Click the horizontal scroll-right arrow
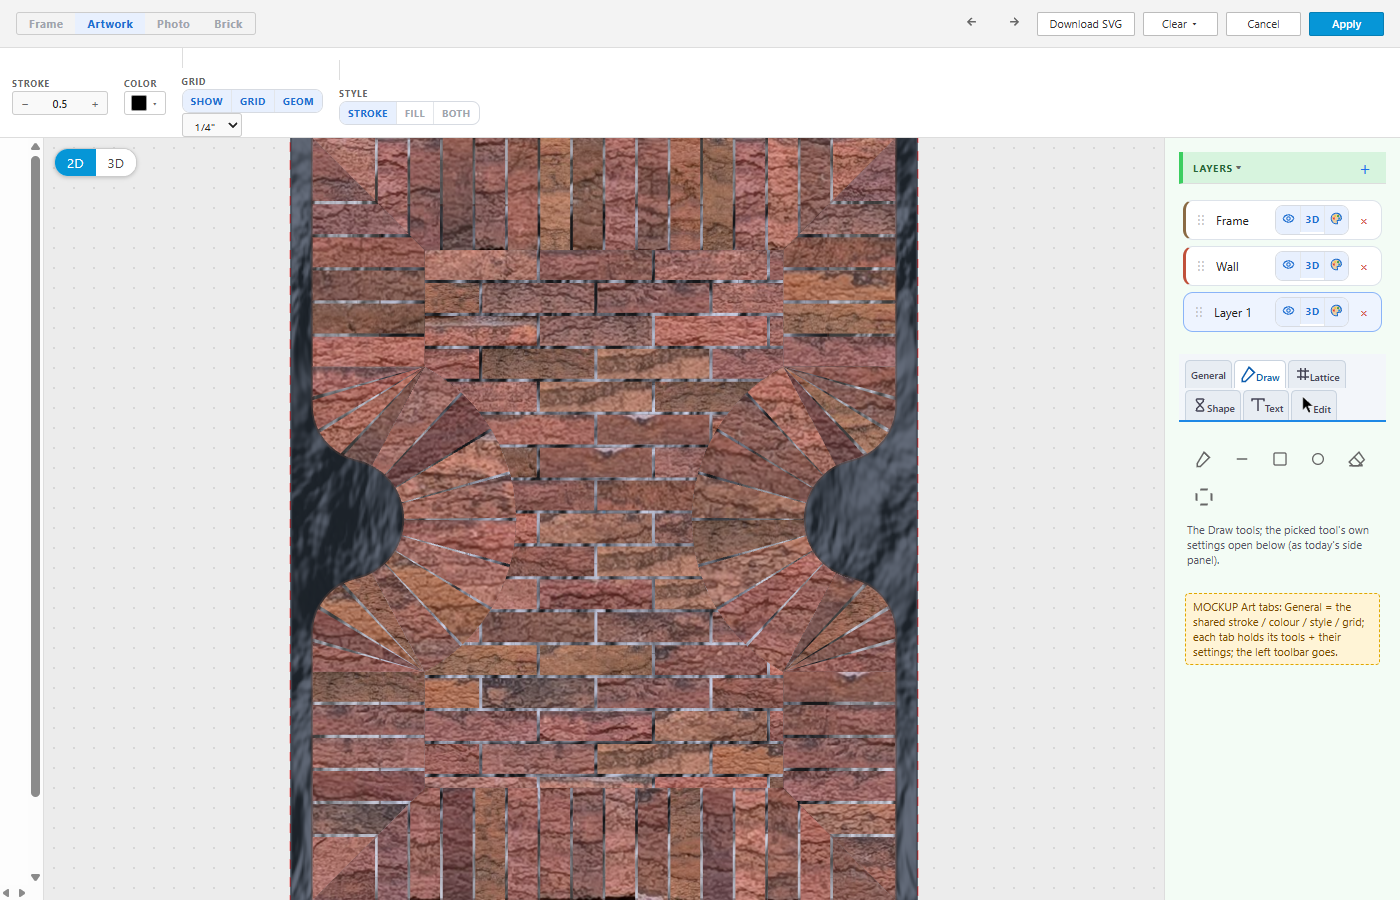Screen dimensions: 1400x900 tap(22, 893)
